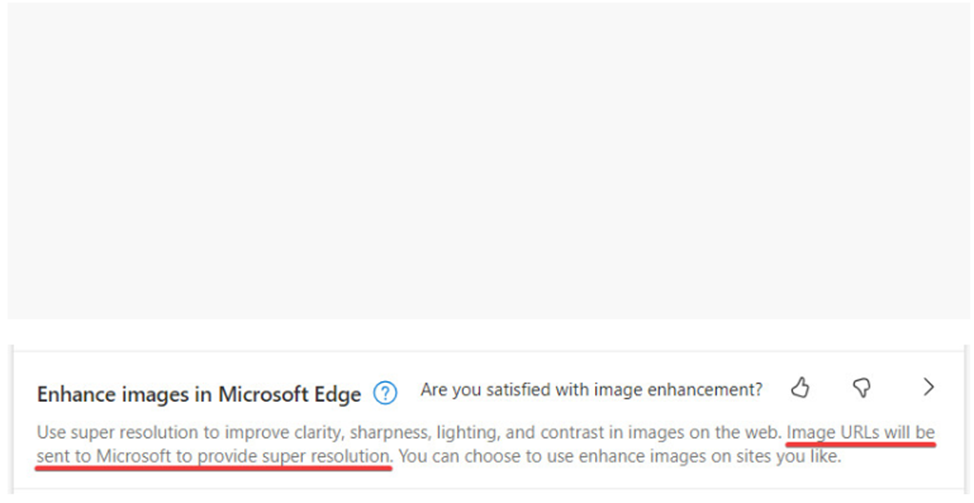
Task: Click the 'Enhance images in Microsoft Edge' heading
Action: pos(199,394)
